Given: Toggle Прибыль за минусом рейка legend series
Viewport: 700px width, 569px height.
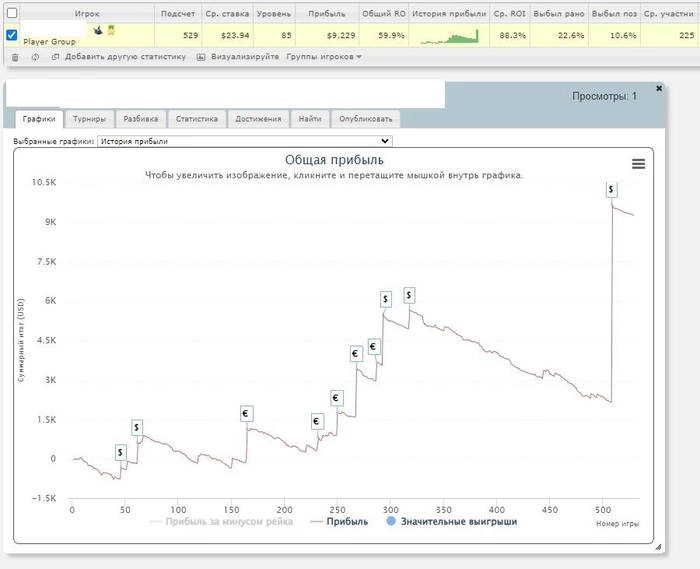Looking at the screenshot, I should 221,522.
